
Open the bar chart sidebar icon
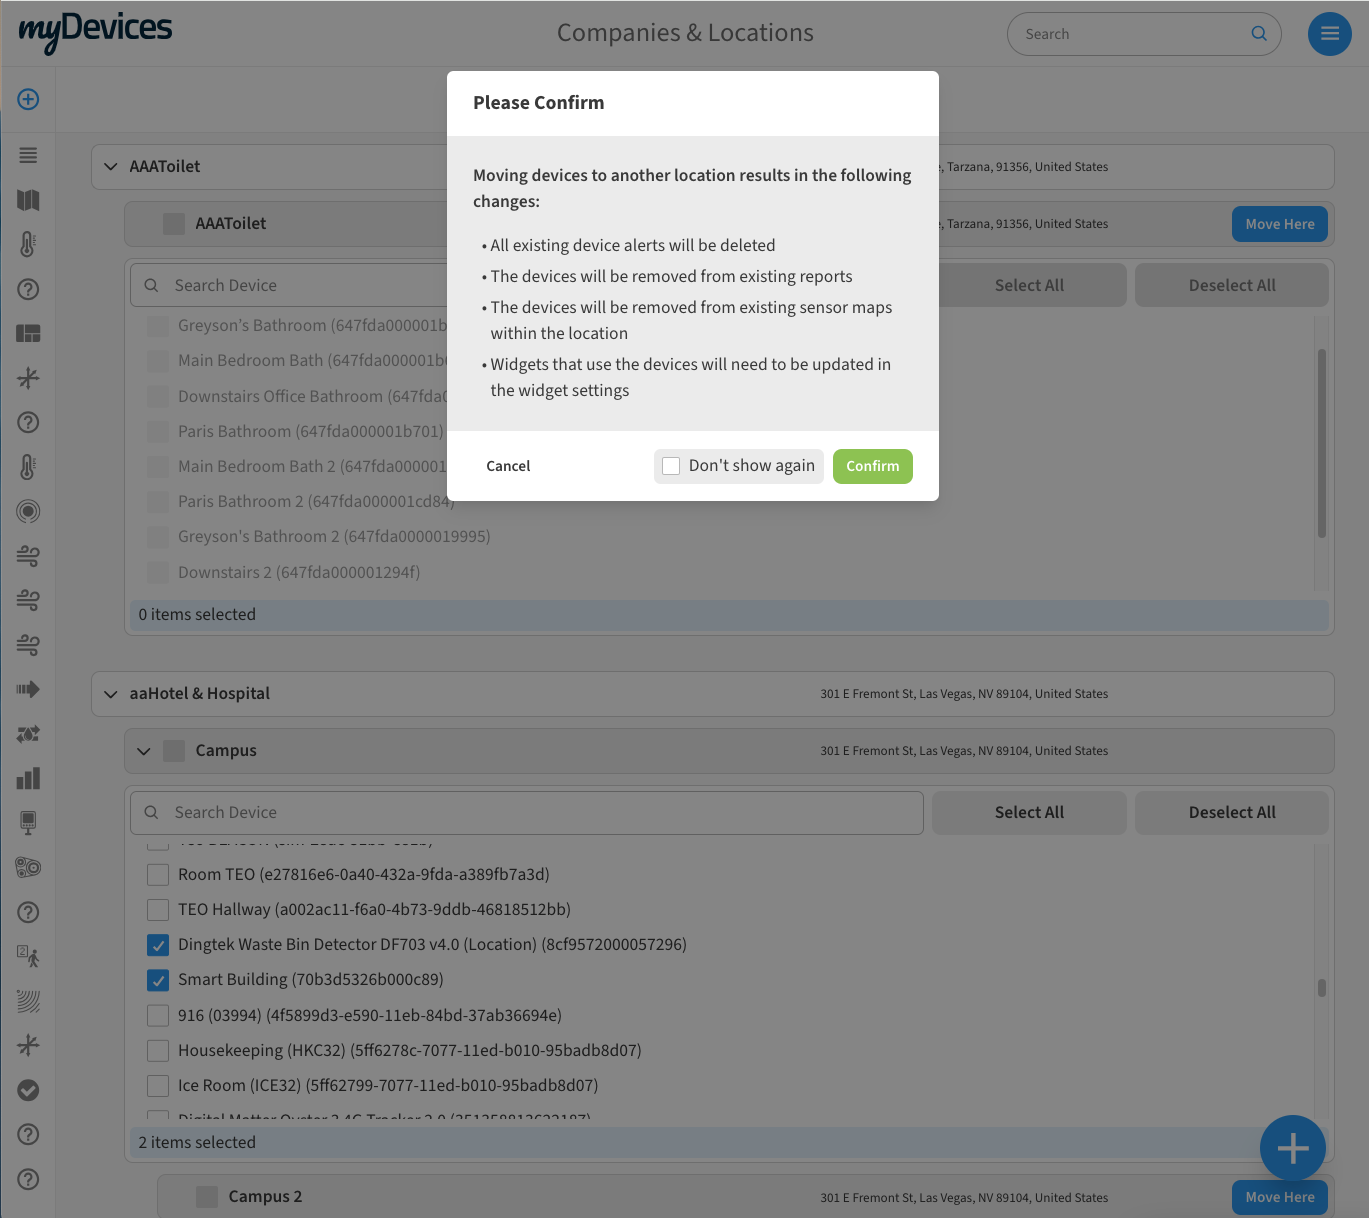tap(28, 778)
